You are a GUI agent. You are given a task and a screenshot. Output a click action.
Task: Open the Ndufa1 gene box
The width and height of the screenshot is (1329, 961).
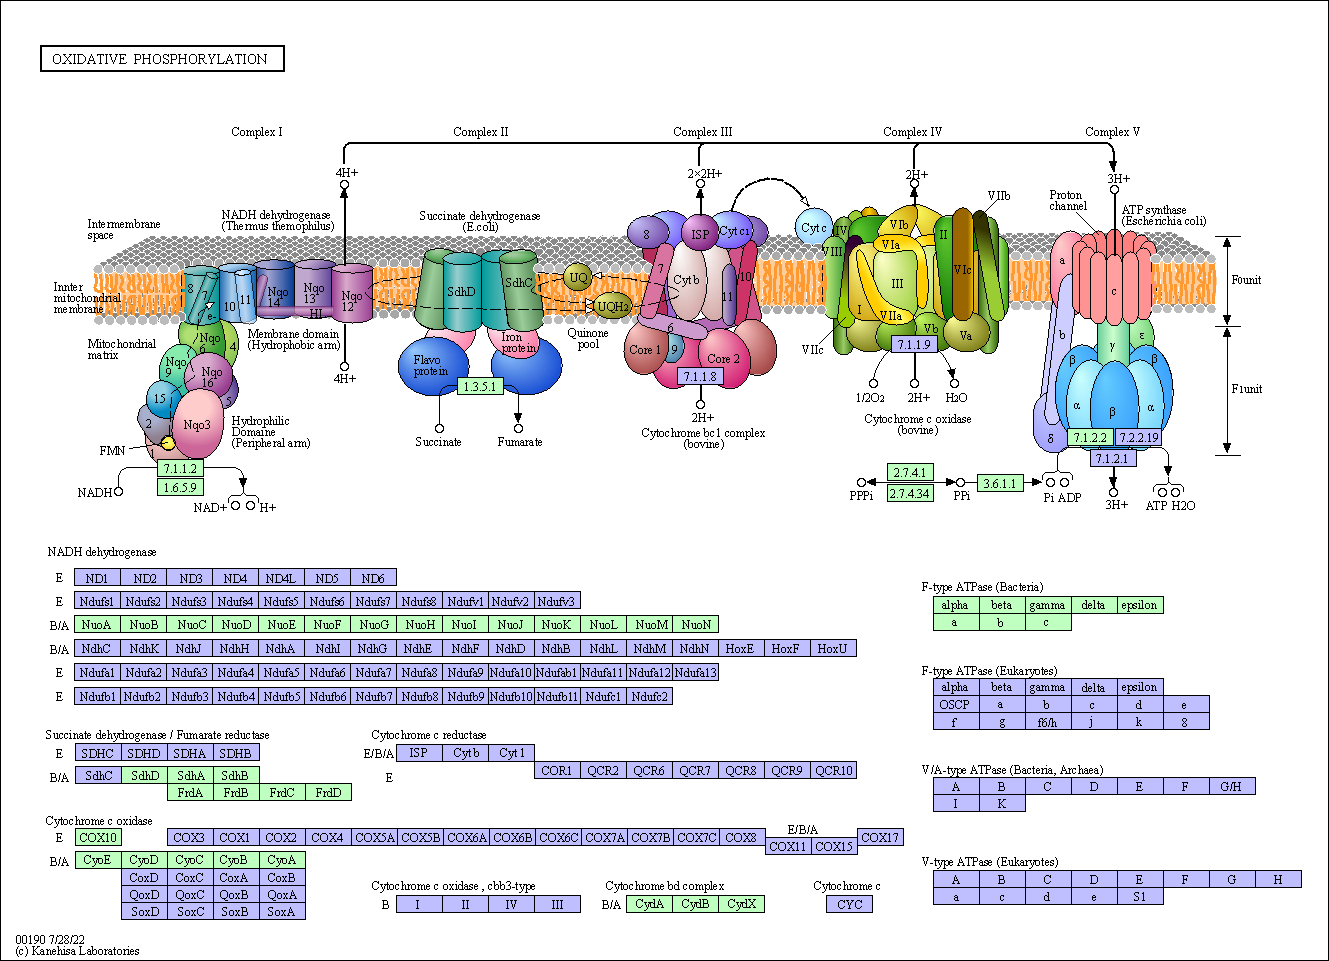point(98,672)
